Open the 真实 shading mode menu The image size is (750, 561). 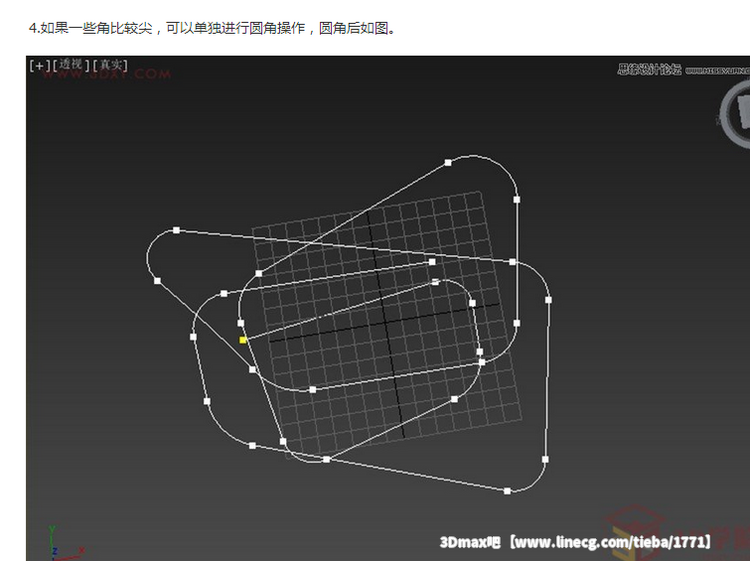point(111,65)
